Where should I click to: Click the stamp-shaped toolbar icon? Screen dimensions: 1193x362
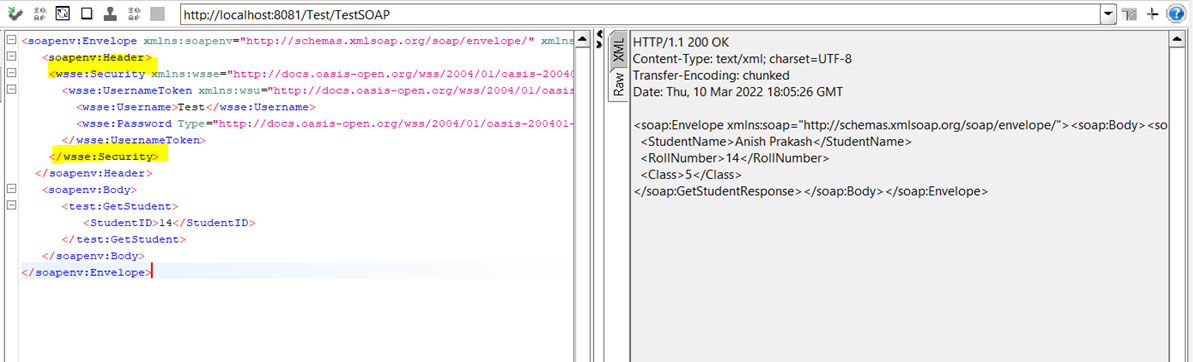(x=110, y=14)
